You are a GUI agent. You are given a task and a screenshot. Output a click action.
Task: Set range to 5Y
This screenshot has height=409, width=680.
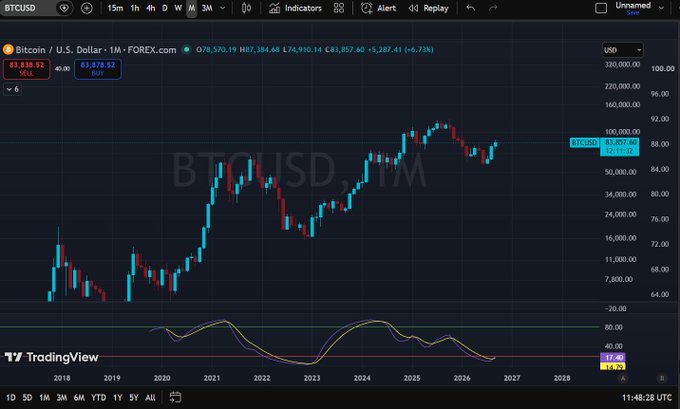pos(134,398)
